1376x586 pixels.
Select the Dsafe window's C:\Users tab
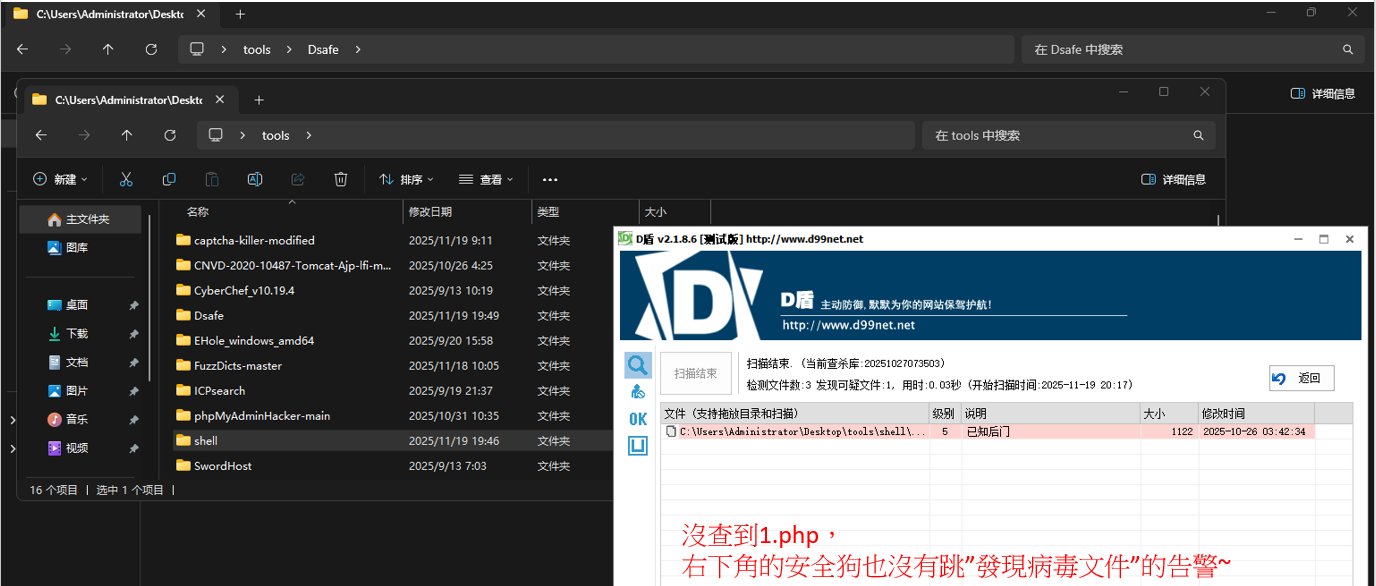click(x=110, y=14)
